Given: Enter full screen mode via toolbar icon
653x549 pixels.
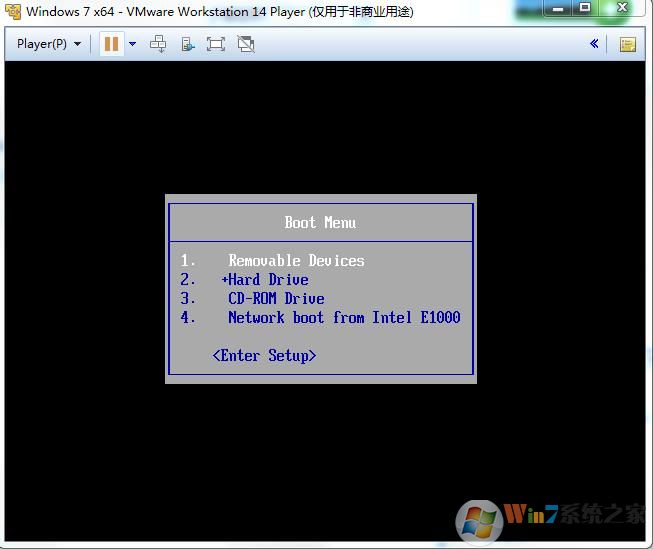Looking at the screenshot, I should coord(216,44).
